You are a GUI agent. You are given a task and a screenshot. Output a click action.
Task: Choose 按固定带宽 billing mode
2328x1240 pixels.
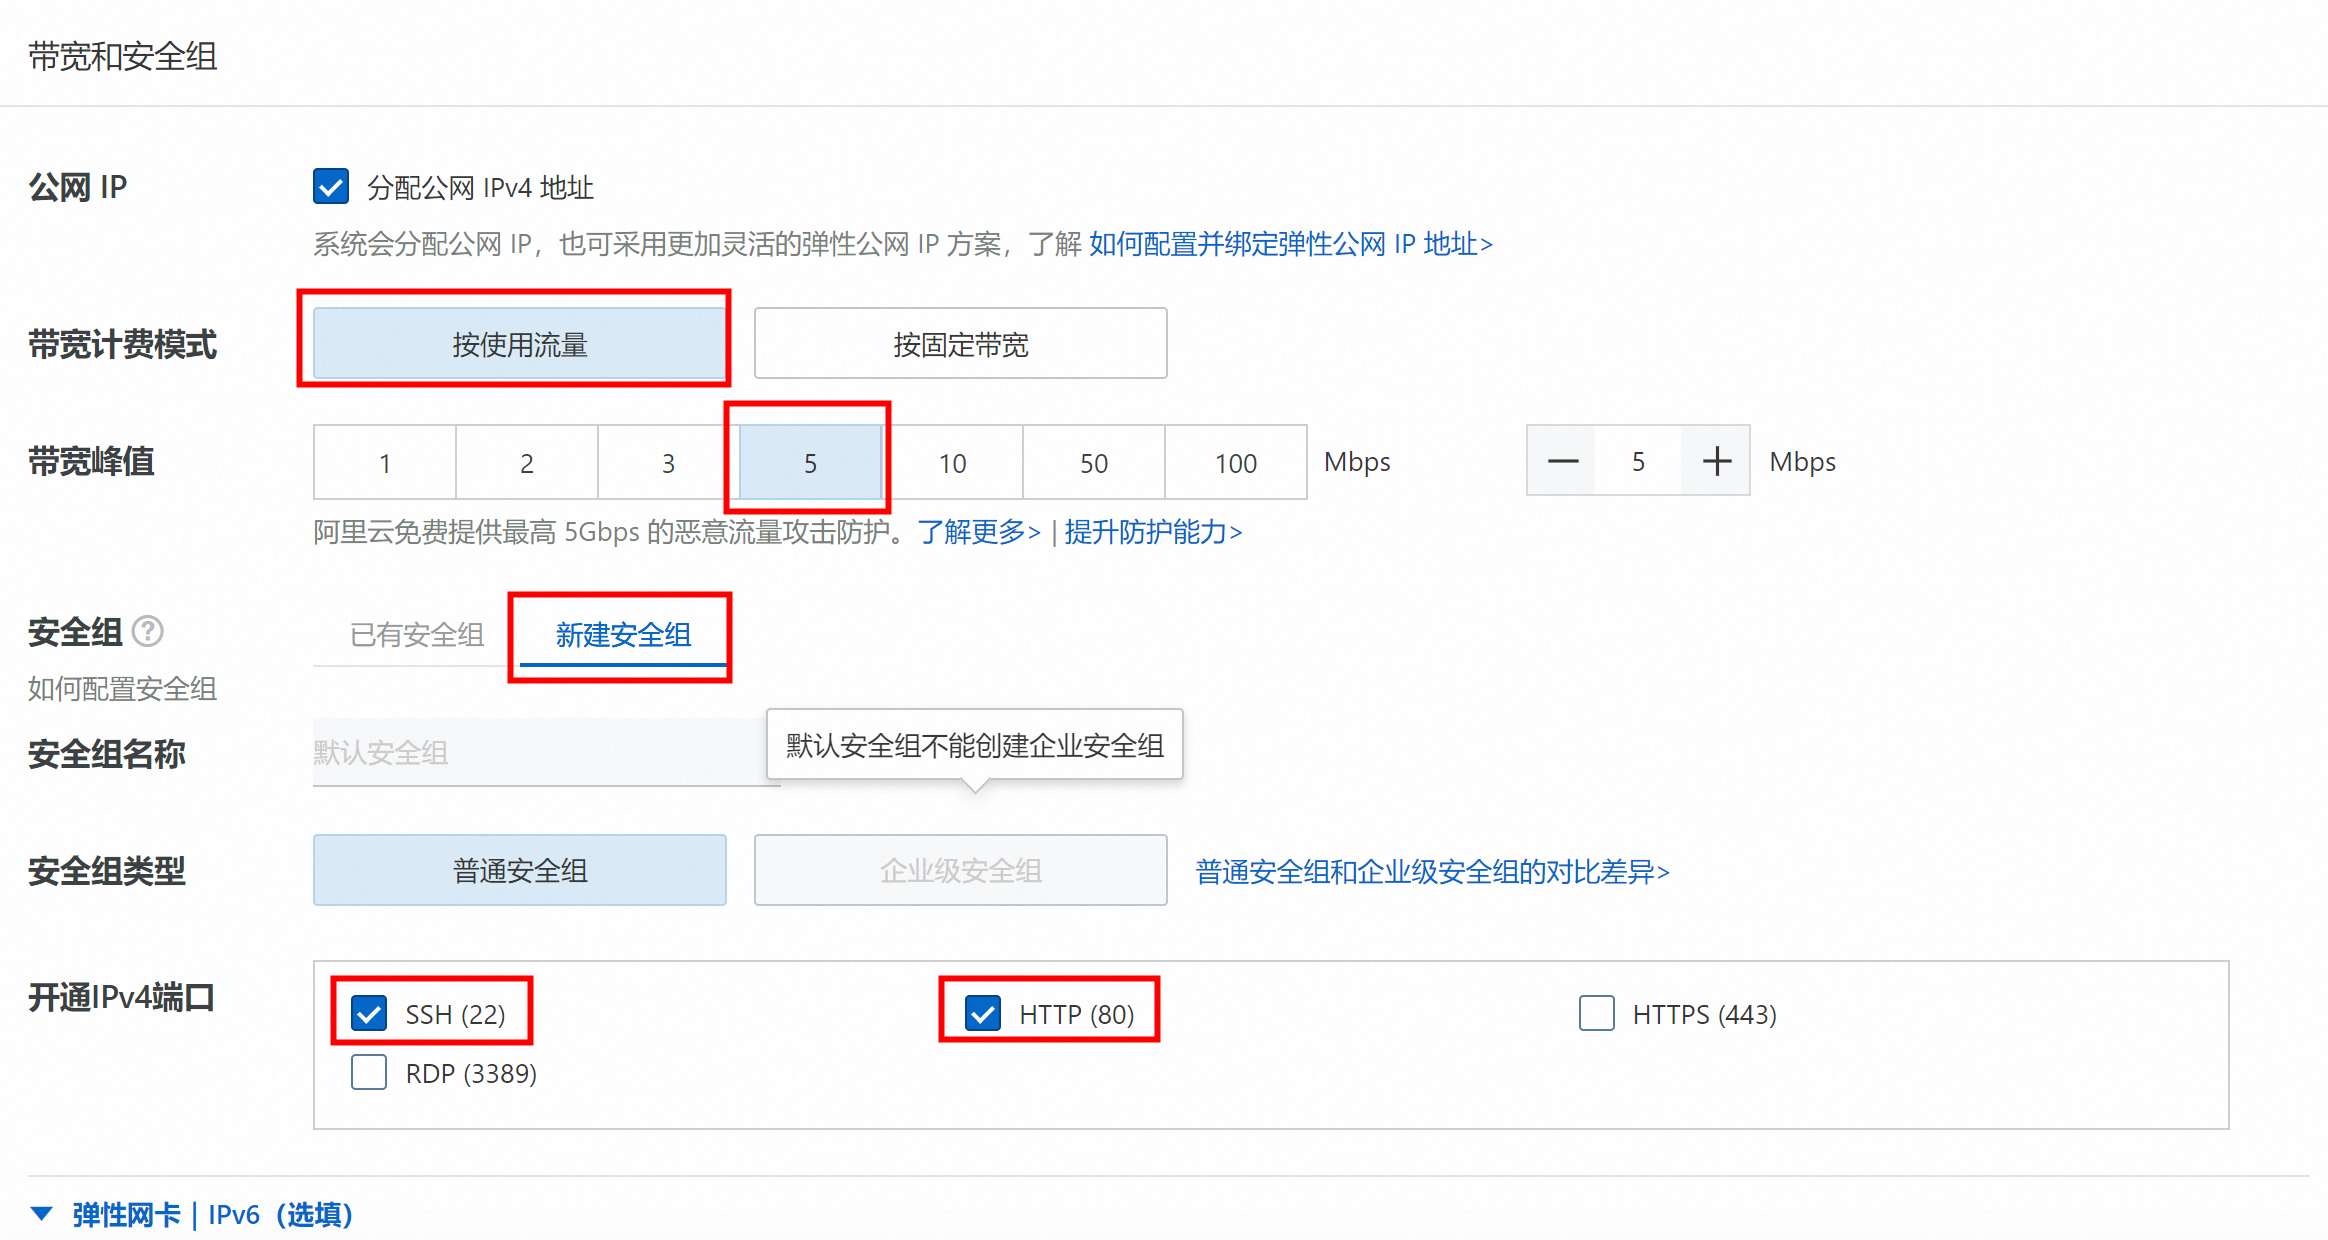point(960,344)
